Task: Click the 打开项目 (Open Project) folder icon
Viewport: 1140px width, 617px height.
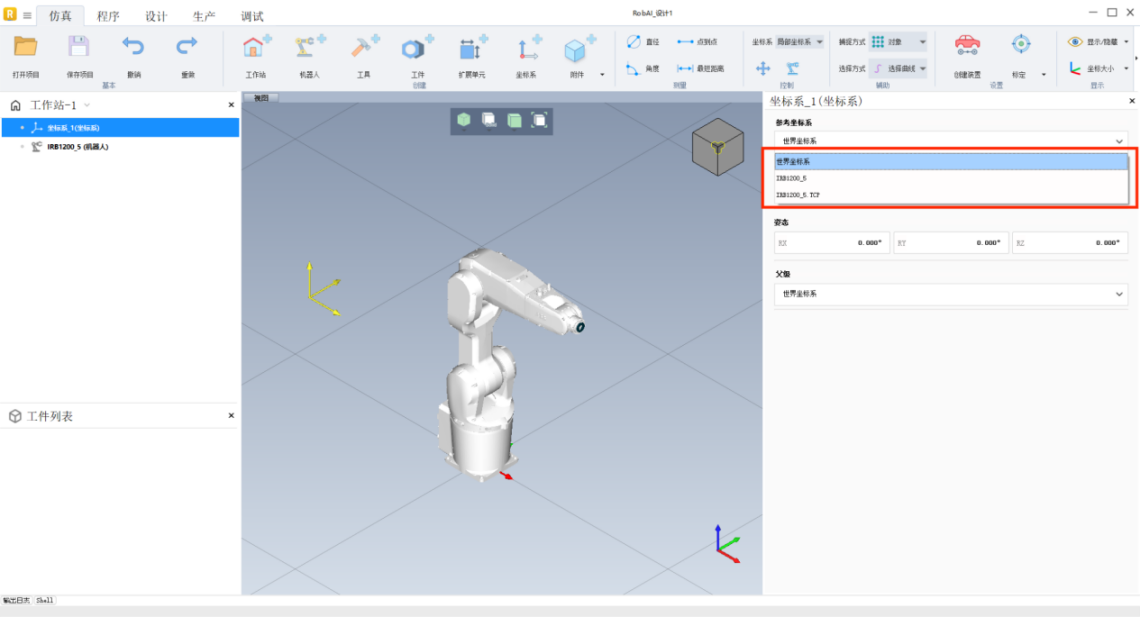Action: coord(25,48)
